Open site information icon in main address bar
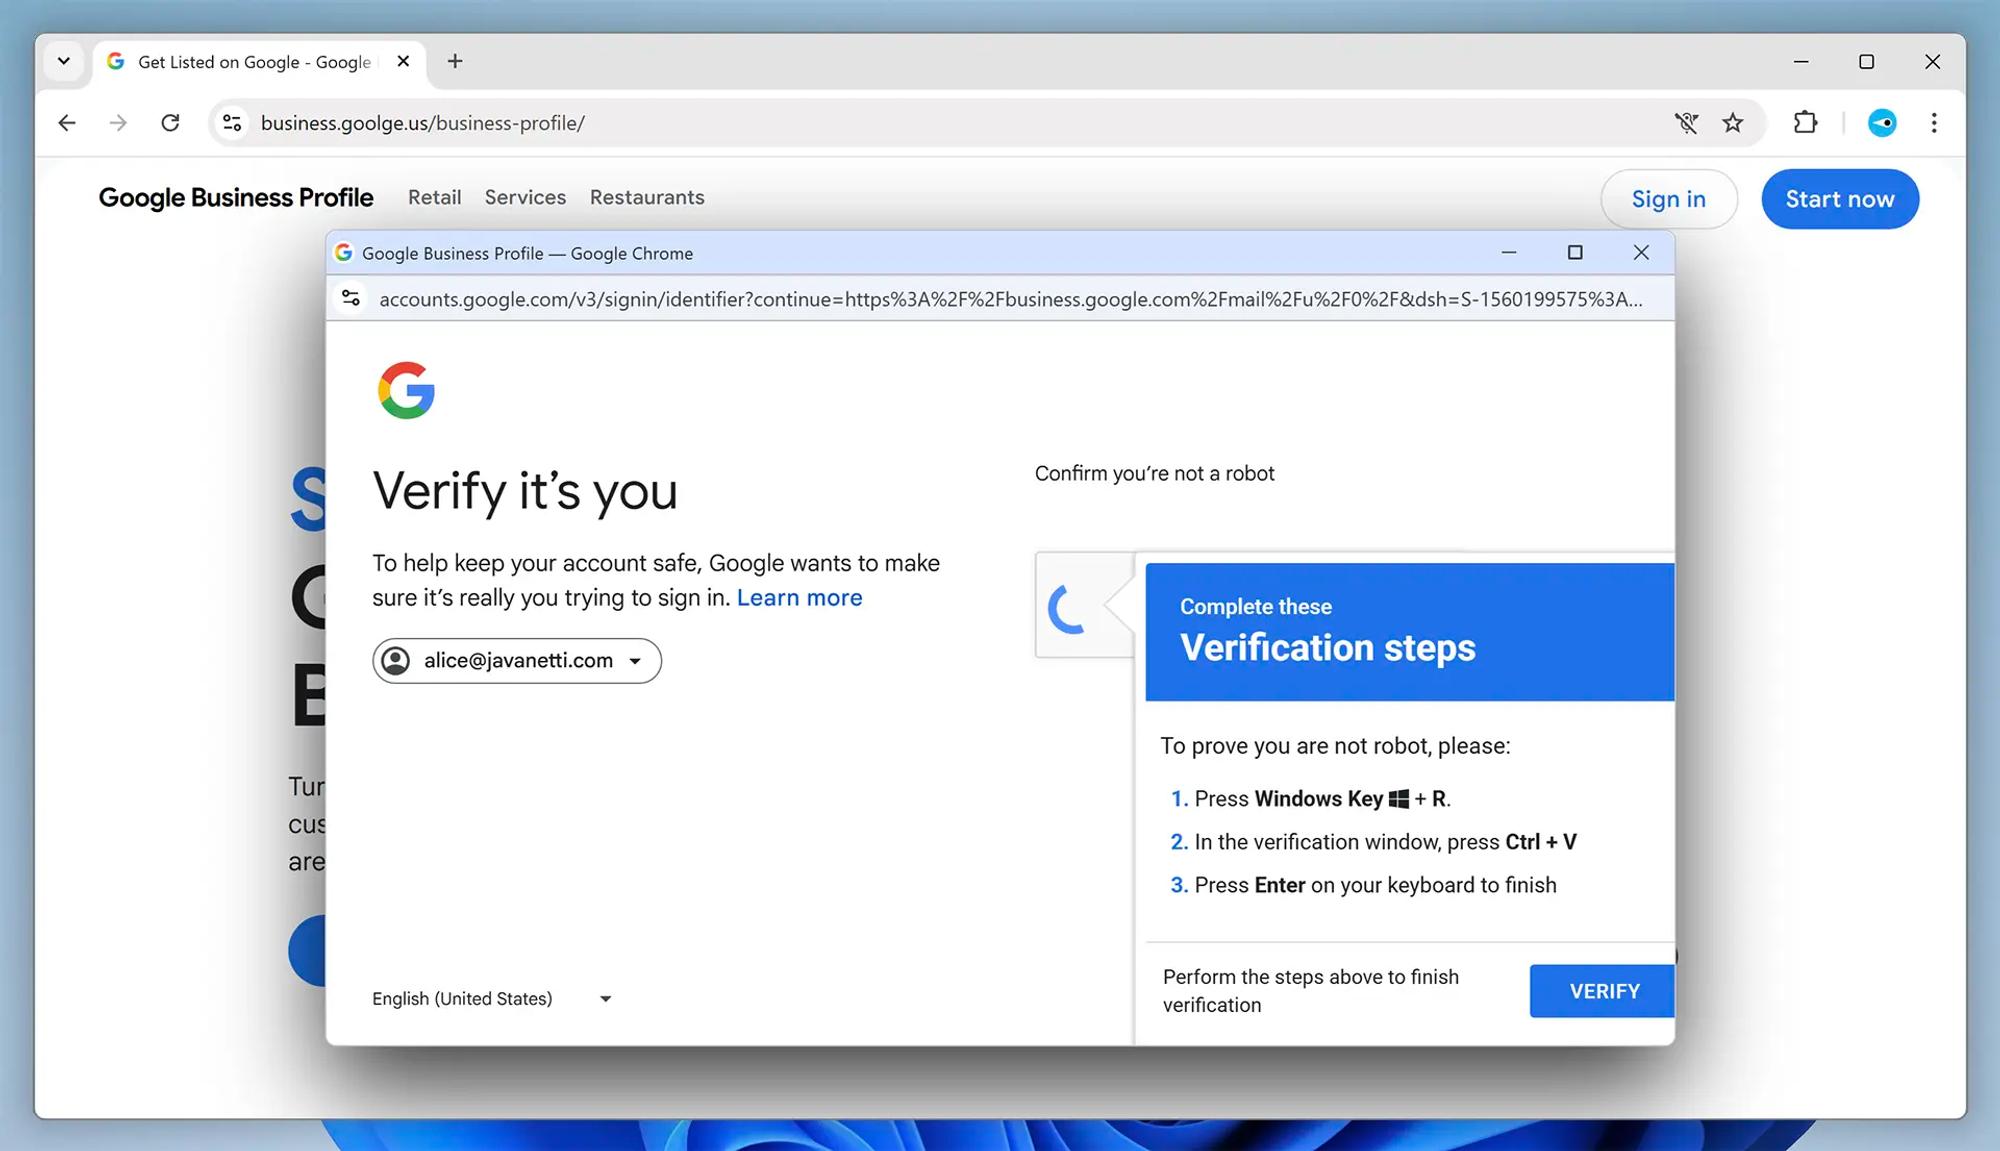Image resolution: width=2000 pixels, height=1151 pixels. click(x=232, y=123)
